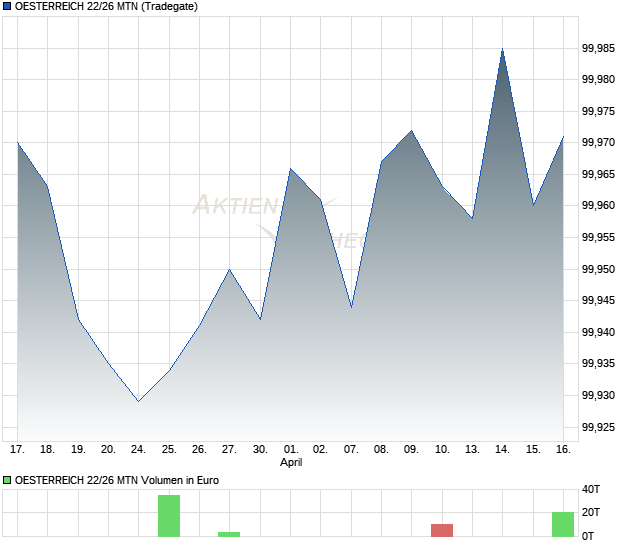Click the chart line peak at 01. April

(291, 169)
